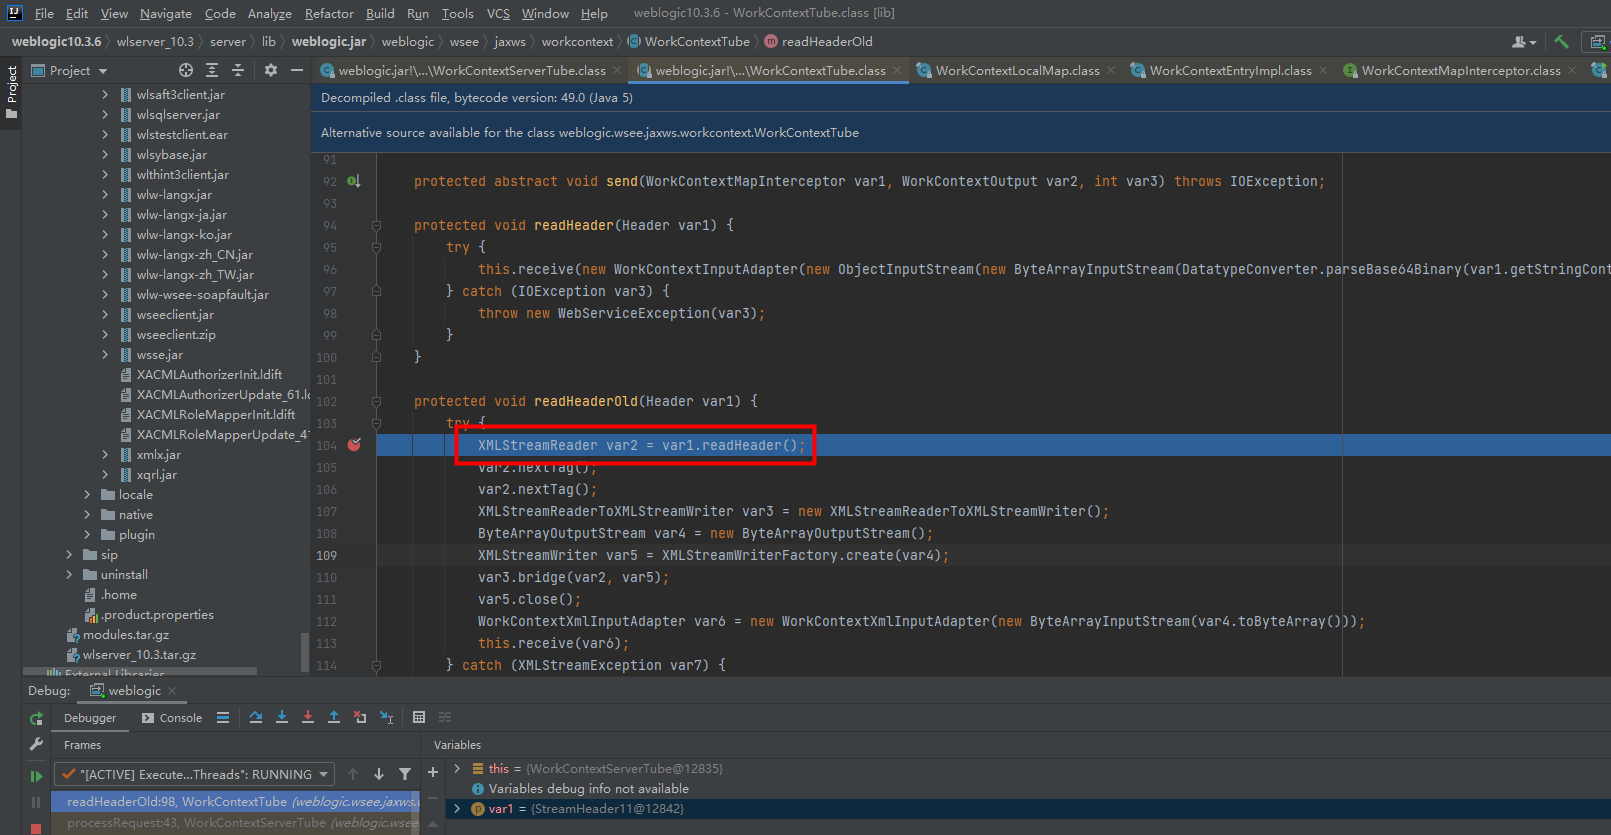Open the thread selection dropdown
Viewport: 1611px width, 835px height.
(194, 774)
